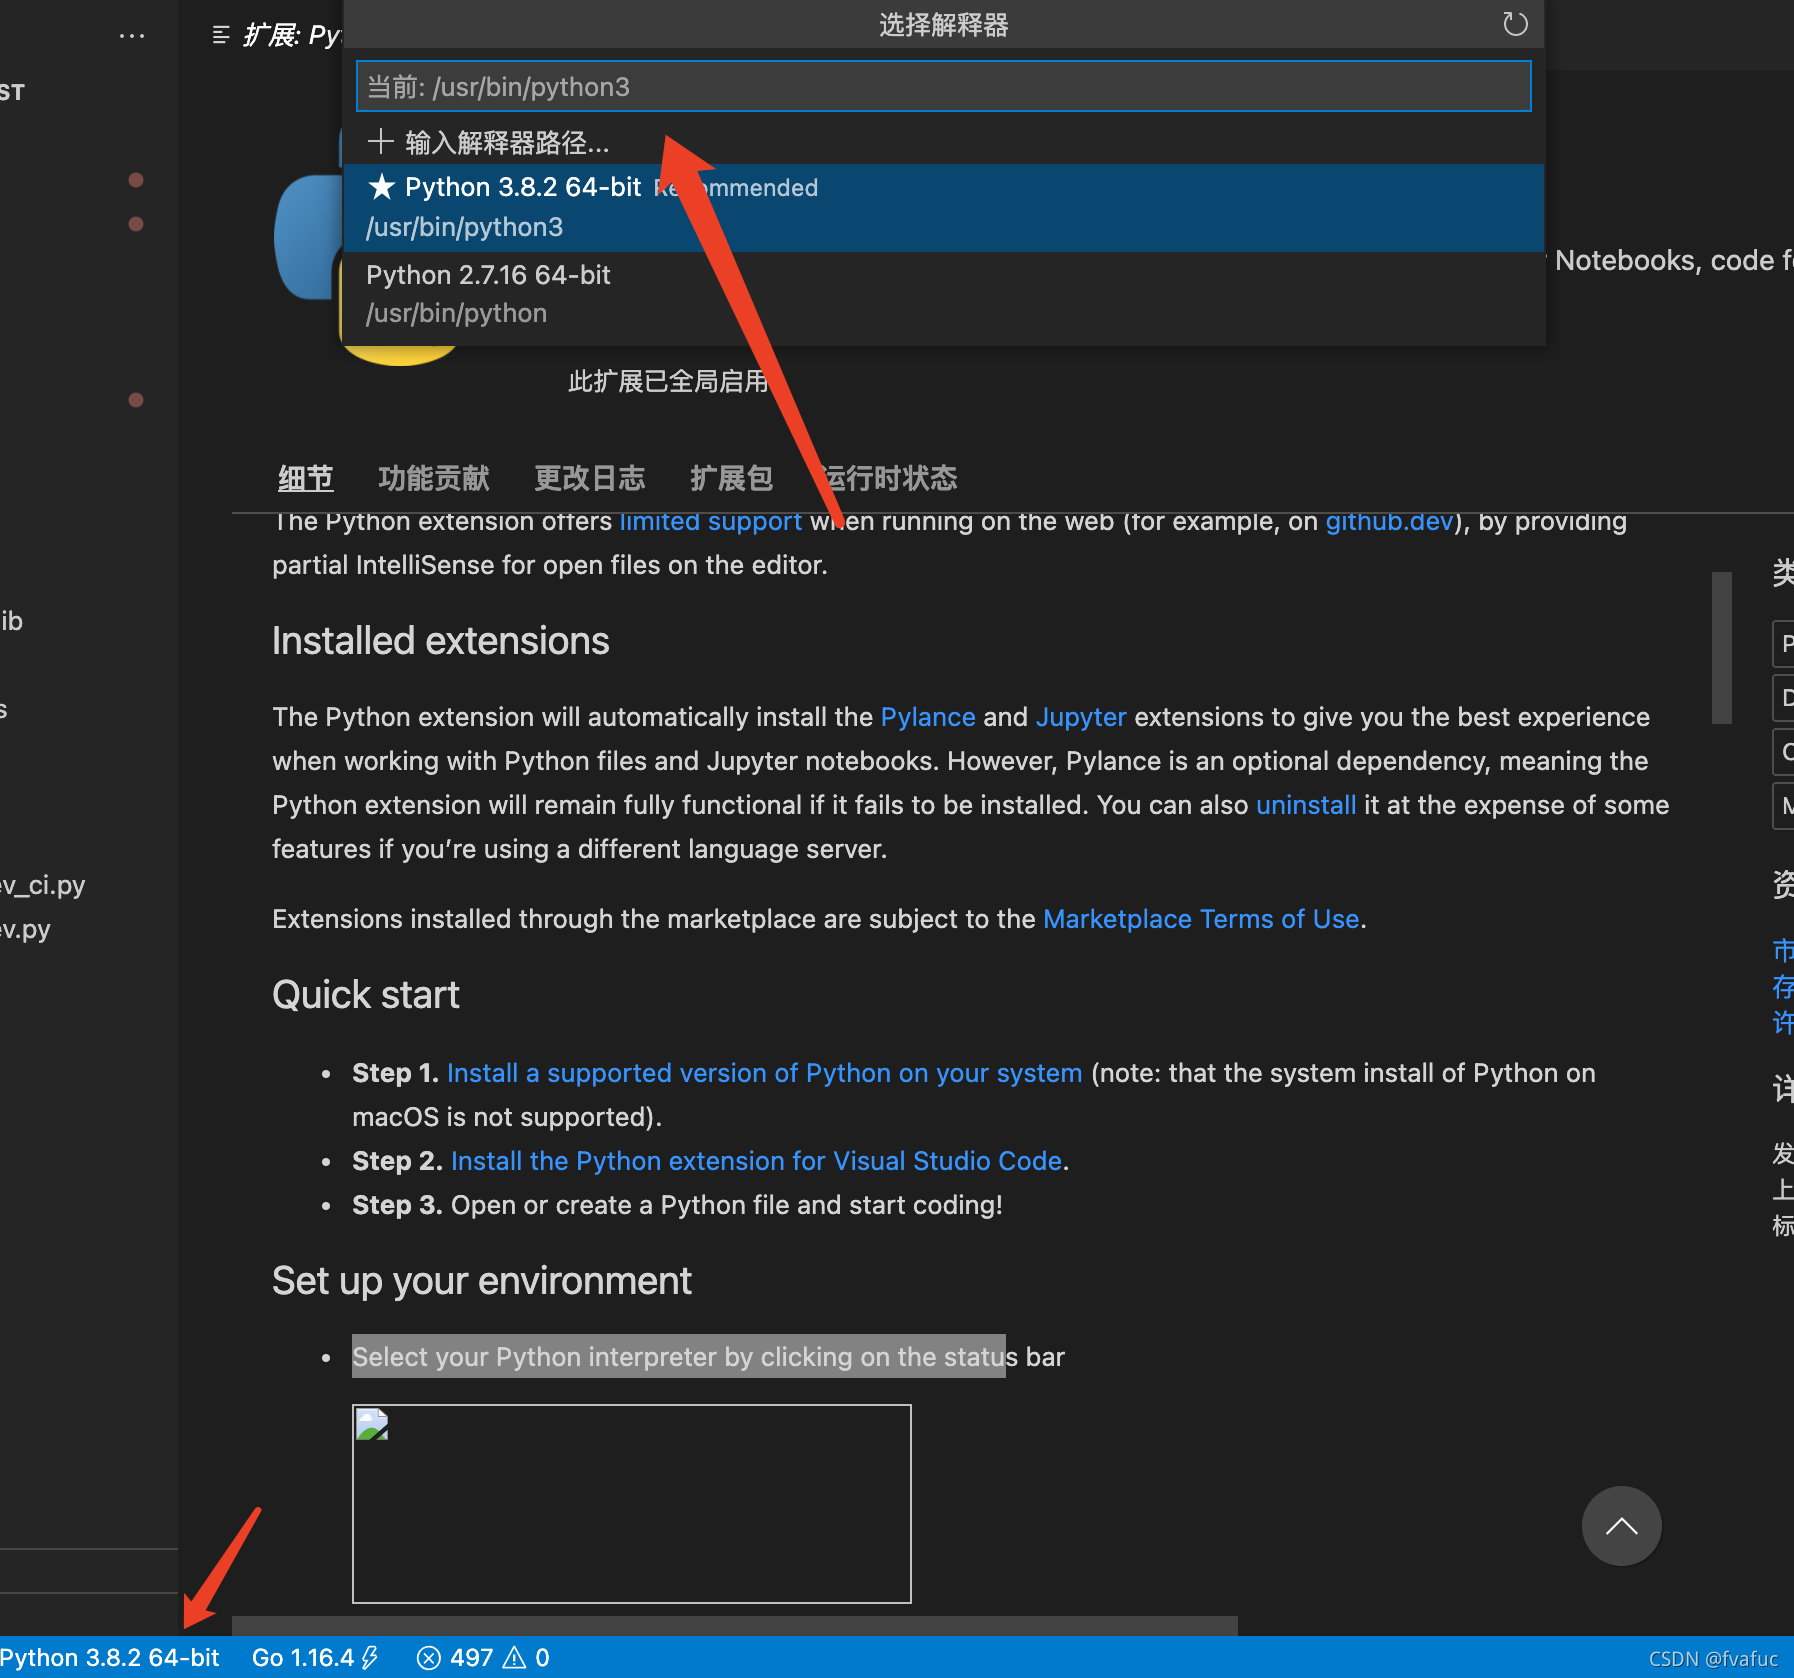Click the highlighted Select your Python interpreter text
Image resolution: width=1794 pixels, height=1678 pixels.
678,1356
